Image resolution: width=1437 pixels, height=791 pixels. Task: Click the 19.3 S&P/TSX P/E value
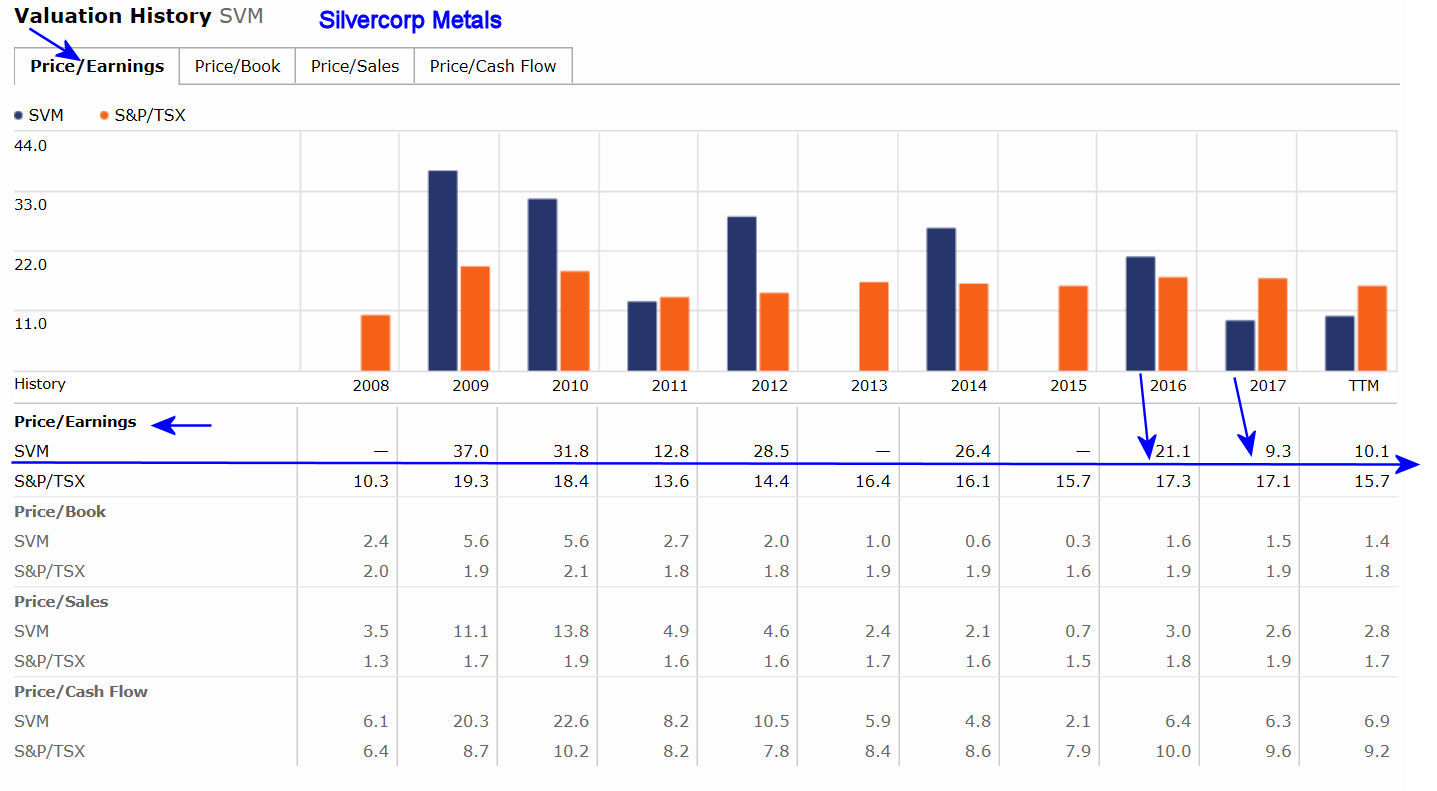(x=472, y=482)
